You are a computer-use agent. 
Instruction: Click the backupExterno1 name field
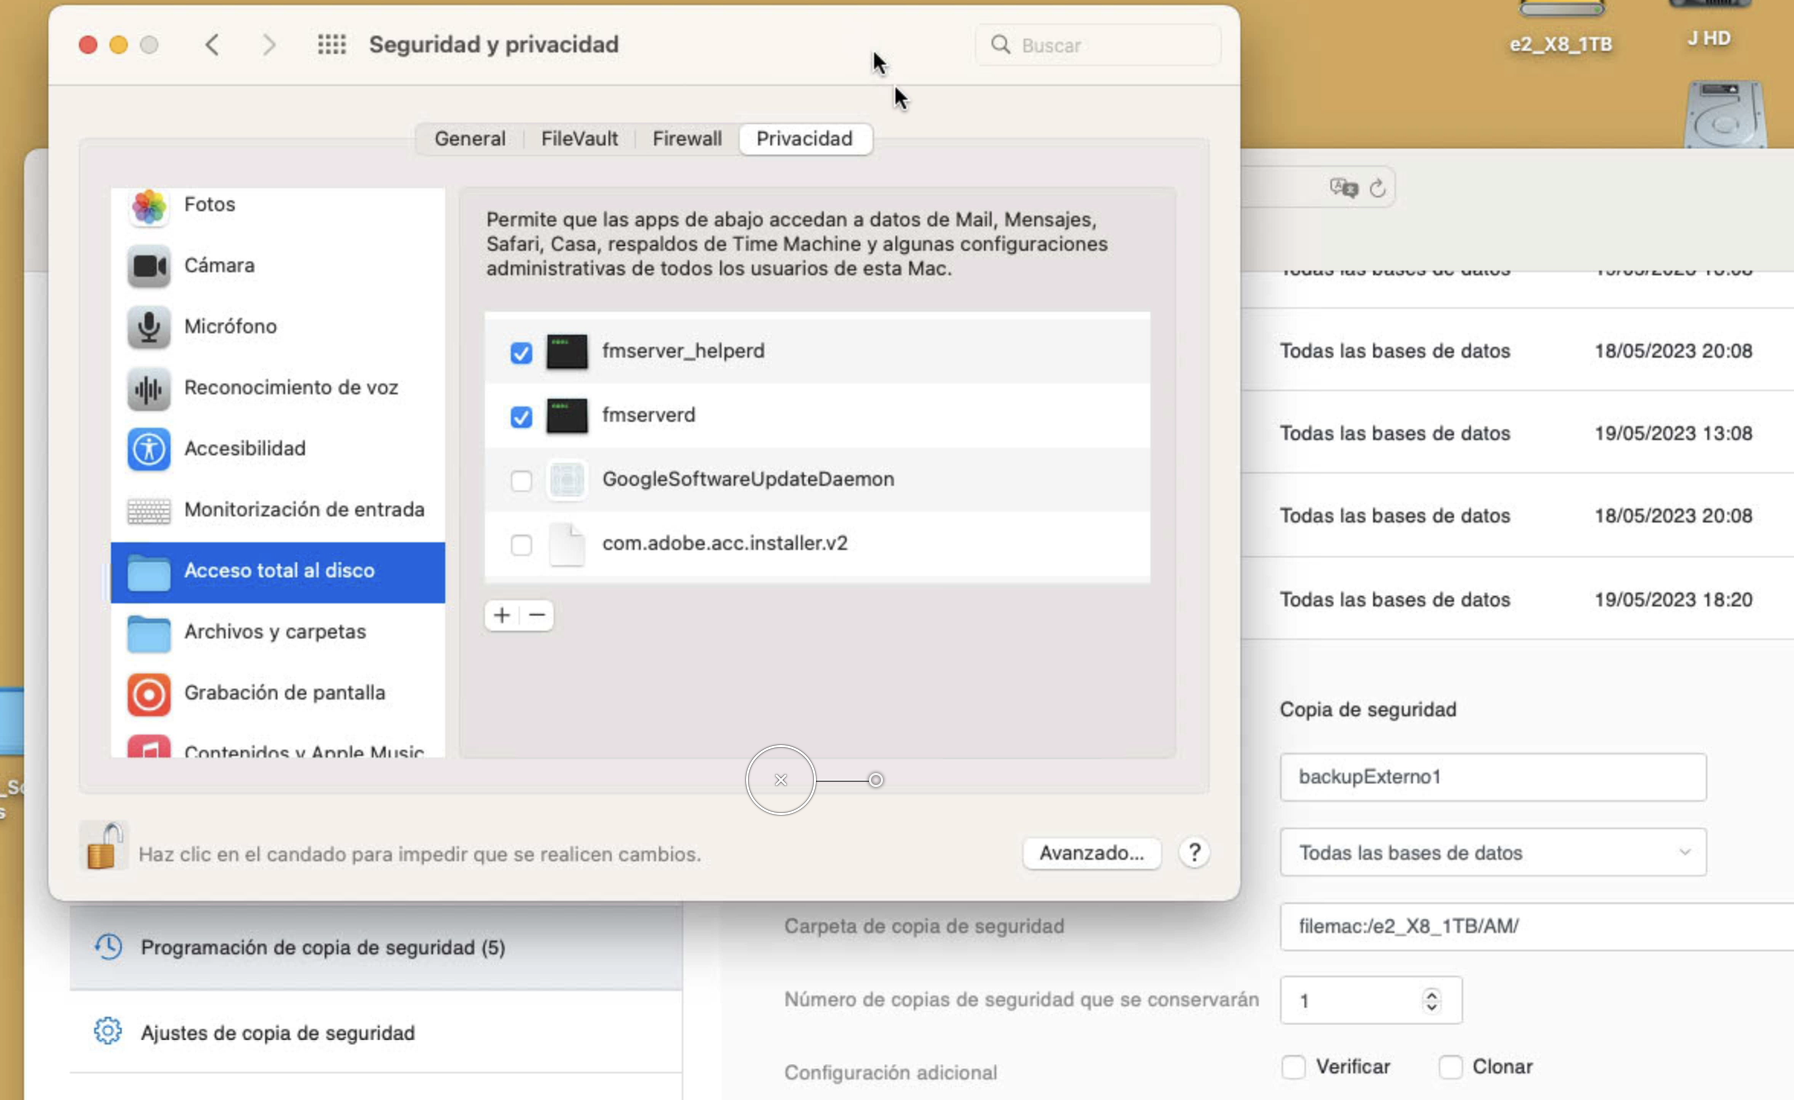click(1493, 777)
